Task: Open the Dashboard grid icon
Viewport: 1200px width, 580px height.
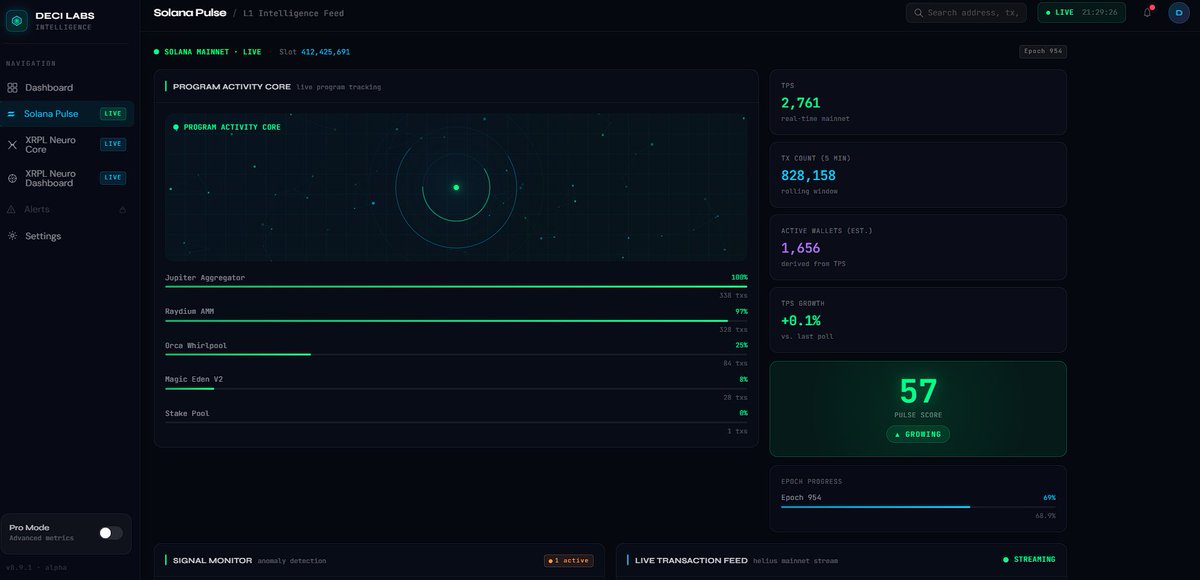Action: pyautogui.click(x=12, y=88)
